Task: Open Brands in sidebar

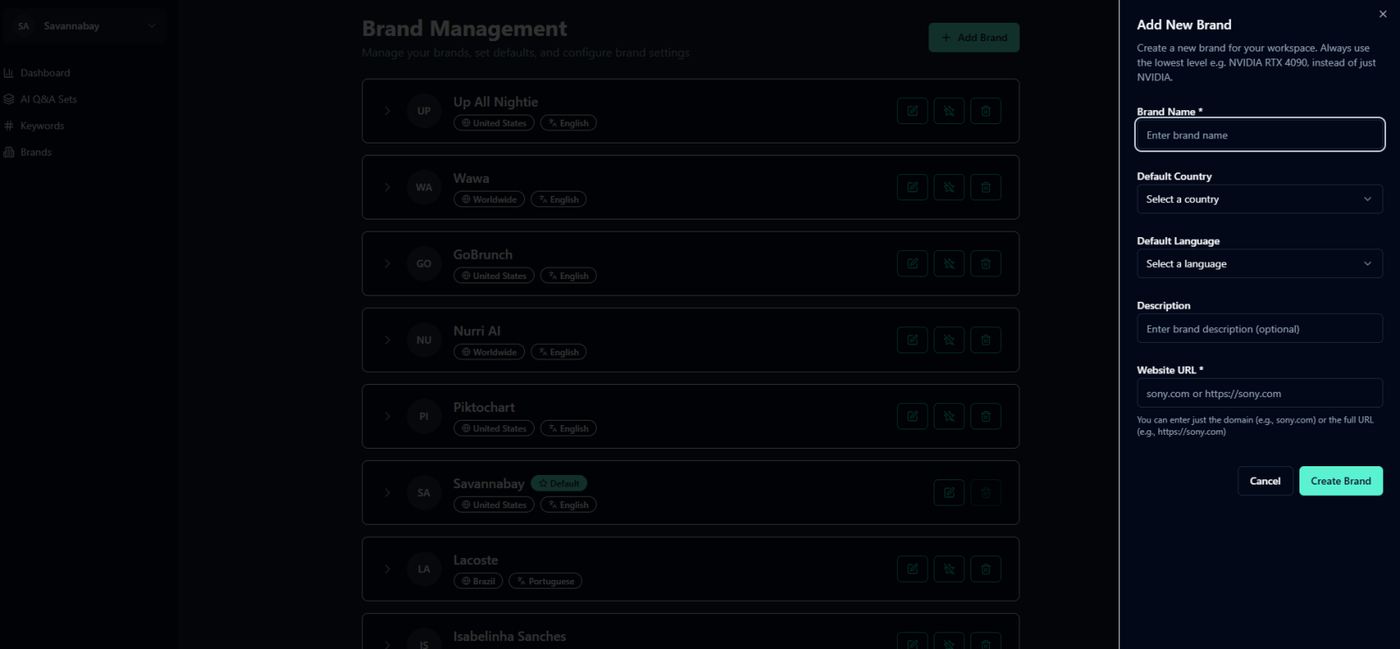Action: point(36,152)
